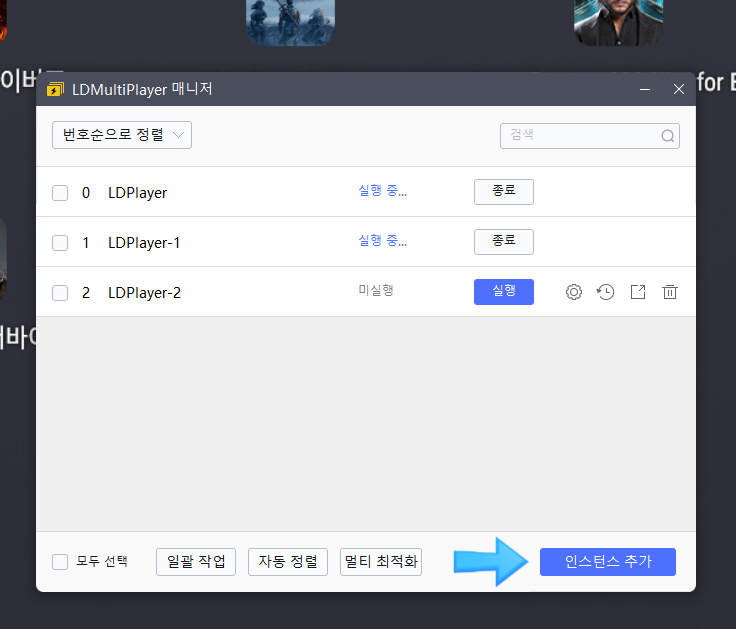Enable the 모두 선택 checkbox
The image size is (736, 629).
[x=60, y=561]
